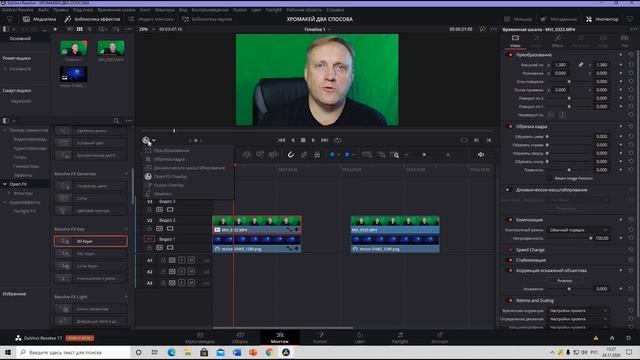This screenshot has width=640, height=360.
Task: Collapse the Resolve FX Key group
Action: click(x=126, y=229)
